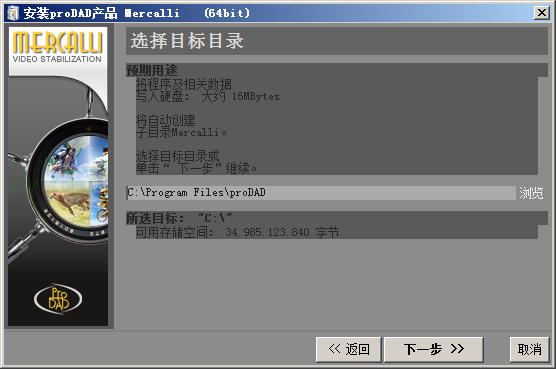556x369 pixels.
Task: Open the 浏览 browse dialog
Action: (531, 193)
